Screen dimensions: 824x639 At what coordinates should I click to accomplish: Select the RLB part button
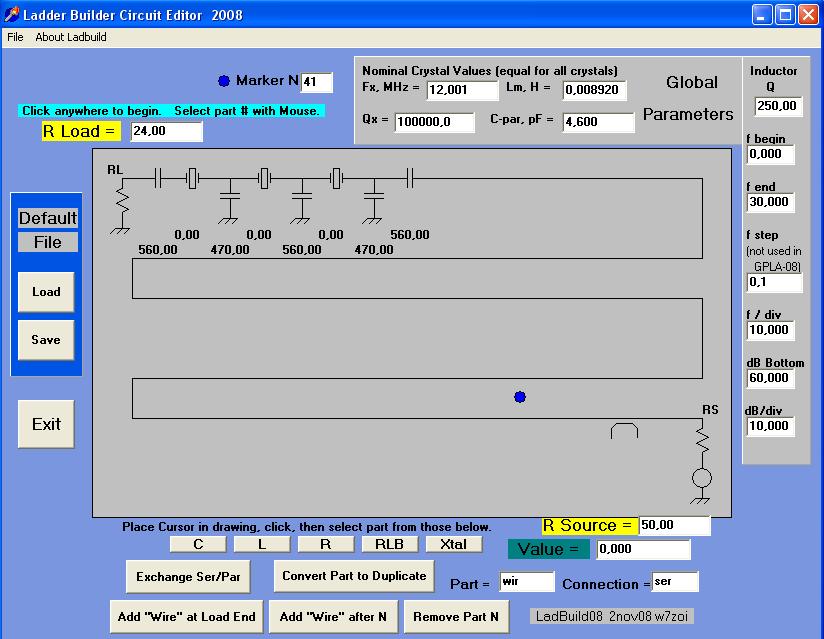(x=389, y=545)
